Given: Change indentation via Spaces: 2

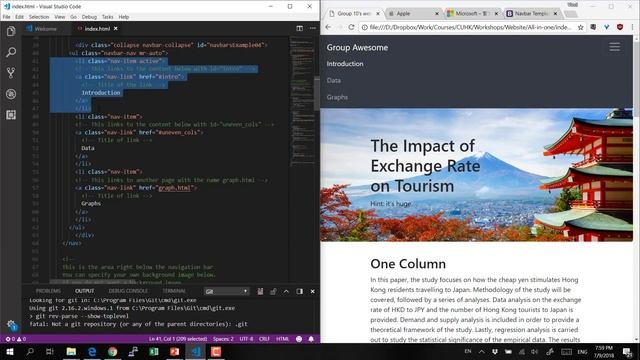Looking at the screenshot, I should [223, 339].
